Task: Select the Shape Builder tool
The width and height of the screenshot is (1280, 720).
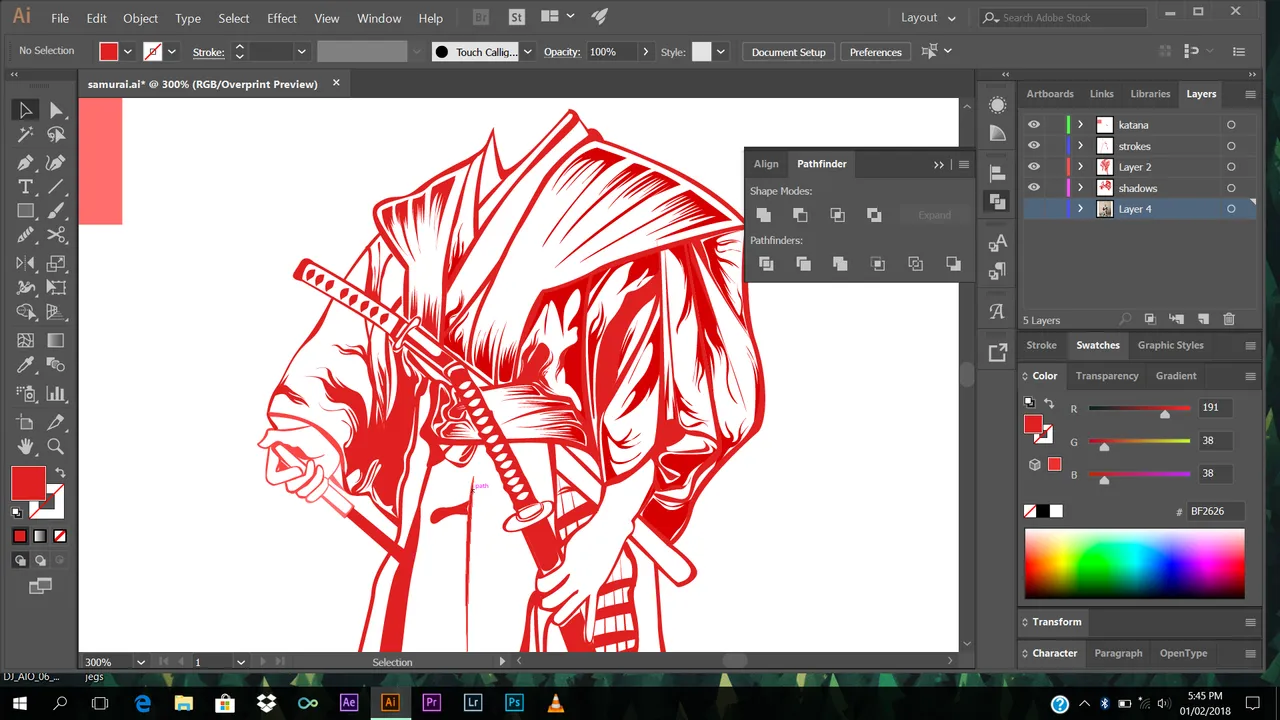Action: click(x=25, y=313)
